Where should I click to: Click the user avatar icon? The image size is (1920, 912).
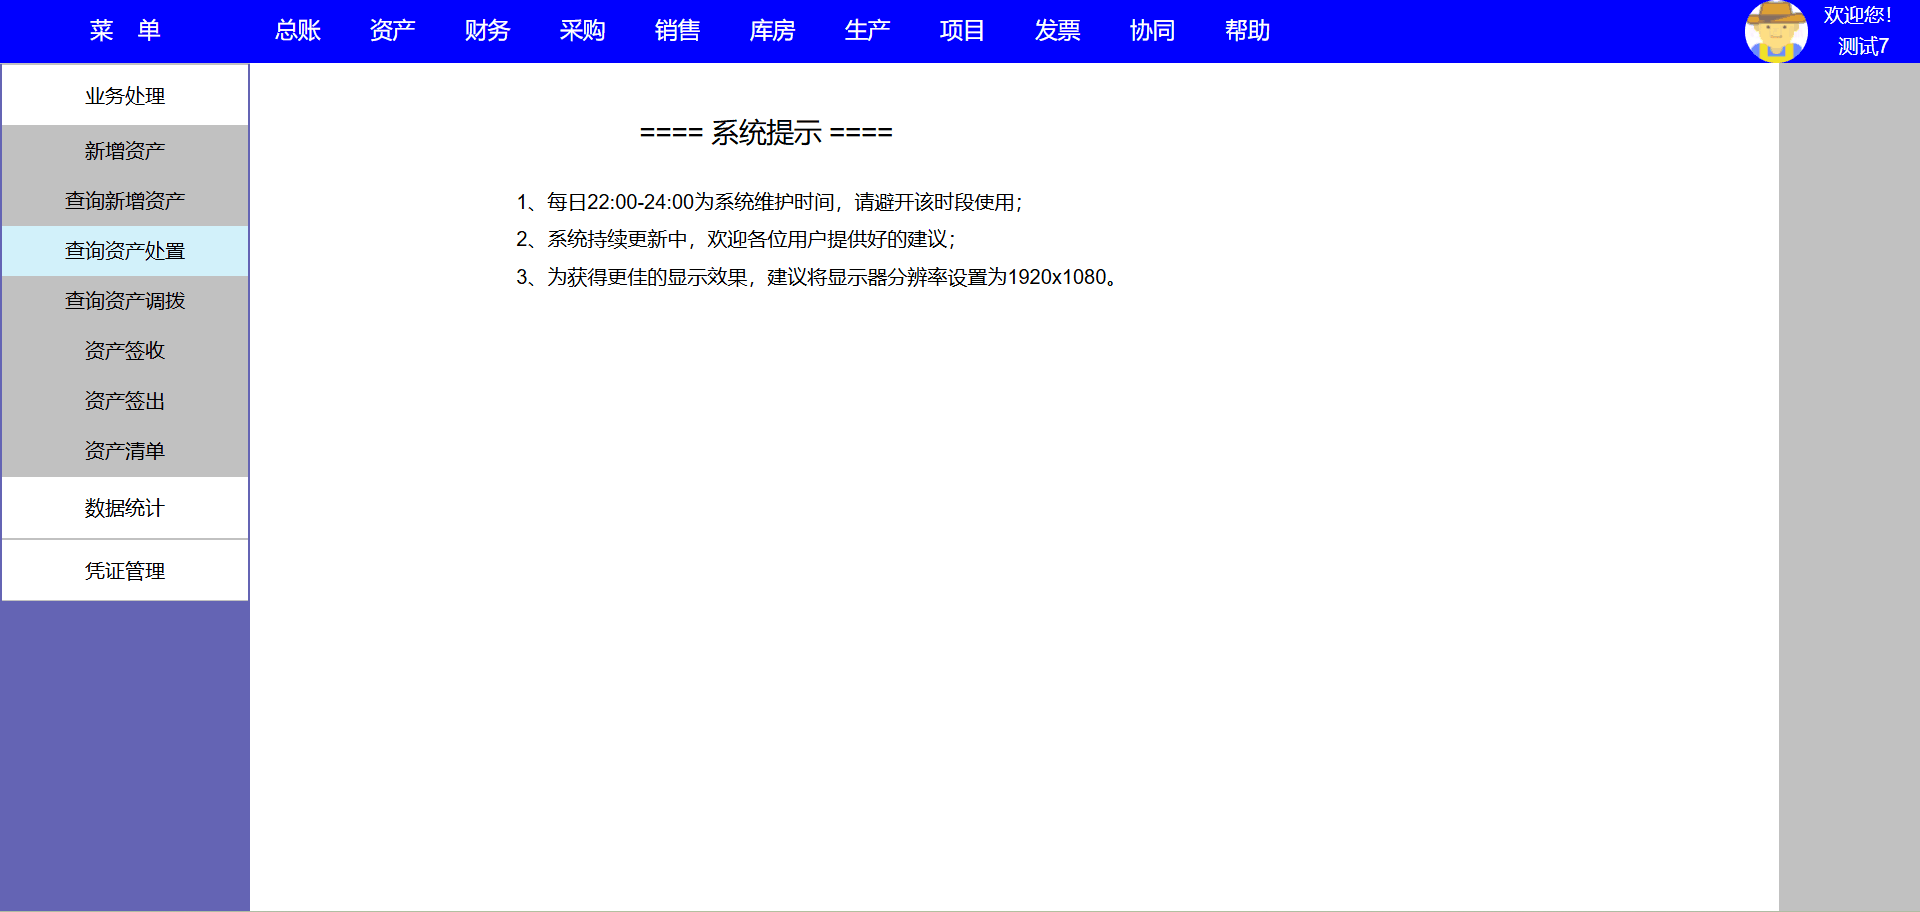point(1775,31)
